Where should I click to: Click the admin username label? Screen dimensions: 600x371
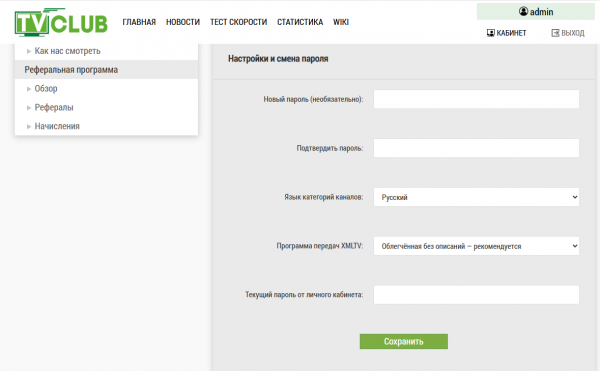pyautogui.click(x=541, y=12)
